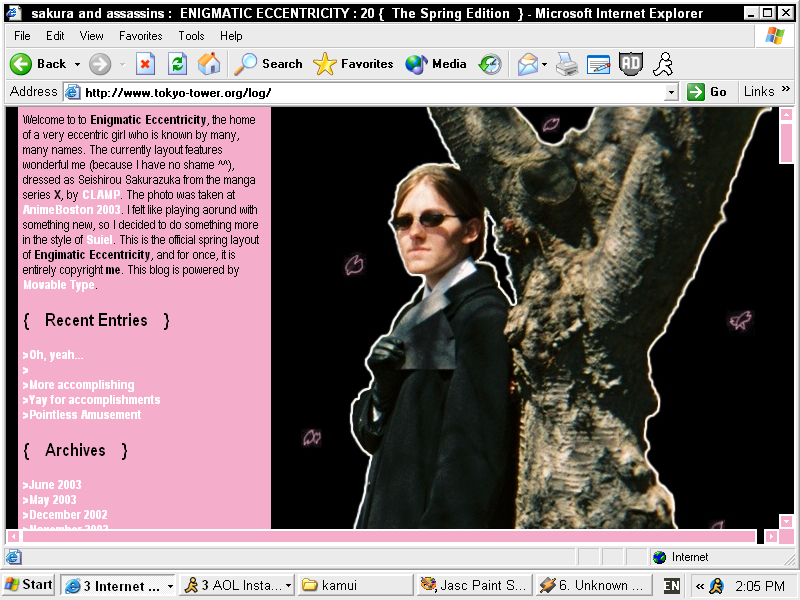Open the View menu
This screenshot has height=600, width=800.
pyautogui.click(x=91, y=36)
